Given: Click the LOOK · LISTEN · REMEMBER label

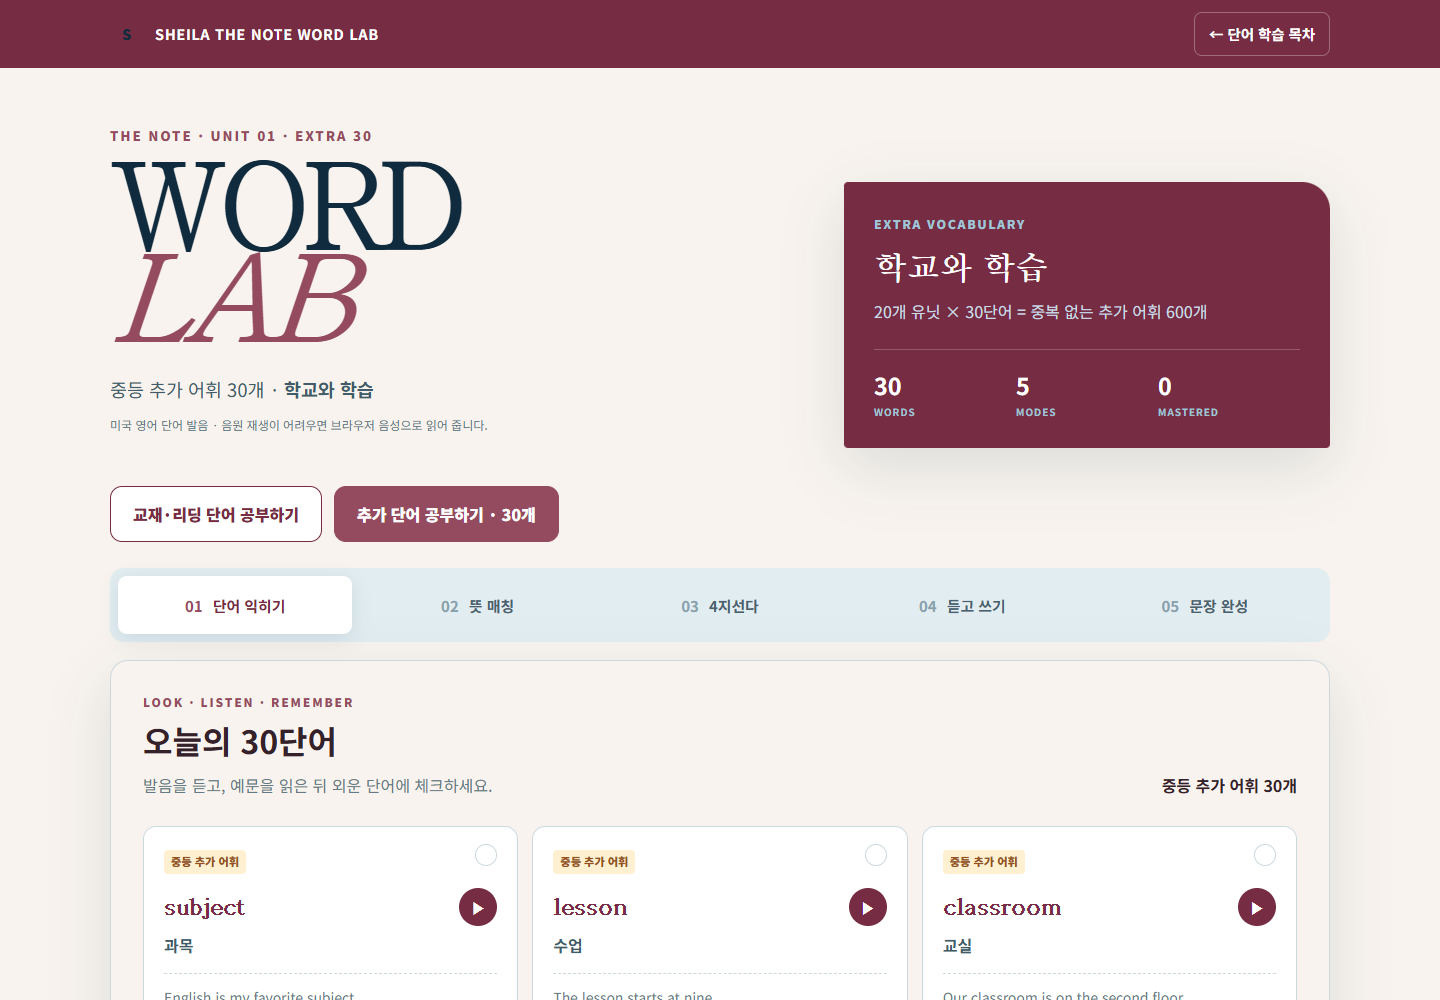Looking at the screenshot, I should [248, 703].
